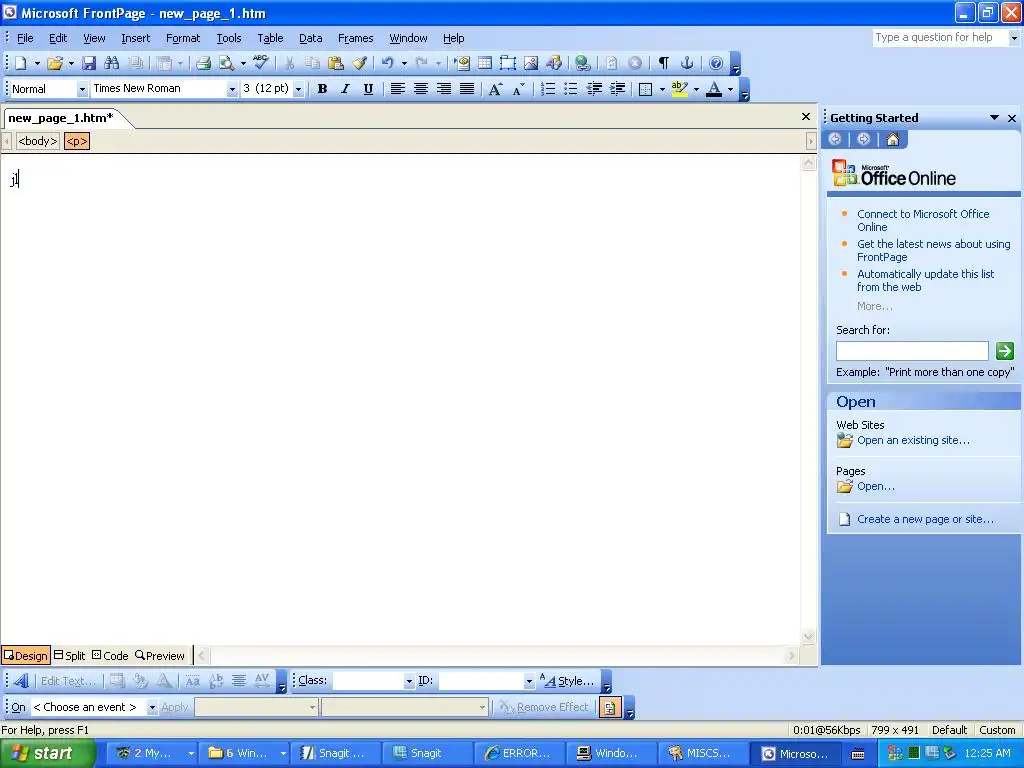Screen dimensions: 1024x768
Task: Click the Open folder toolbar icon
Action: pyautogui.click(x=55, y=63)
